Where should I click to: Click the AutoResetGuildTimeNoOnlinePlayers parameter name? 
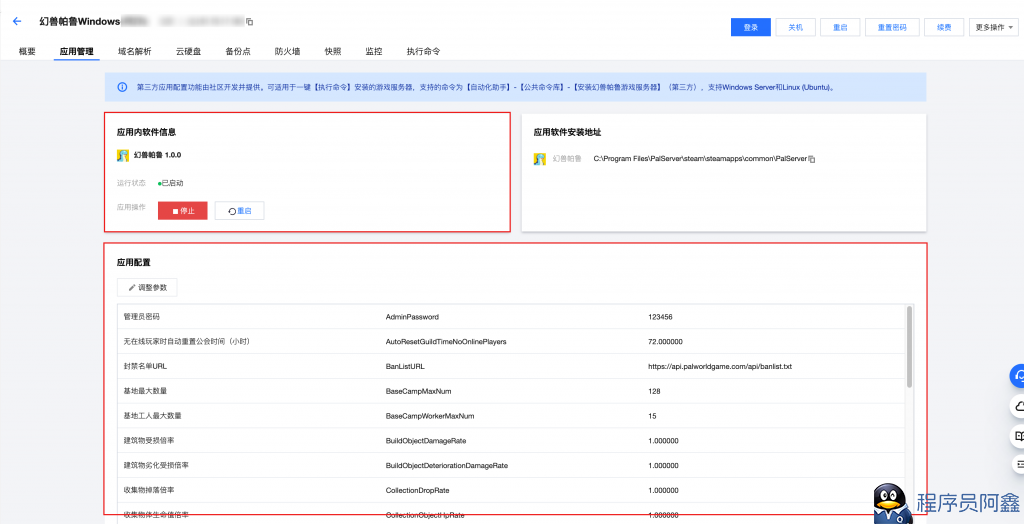point(446,342)
